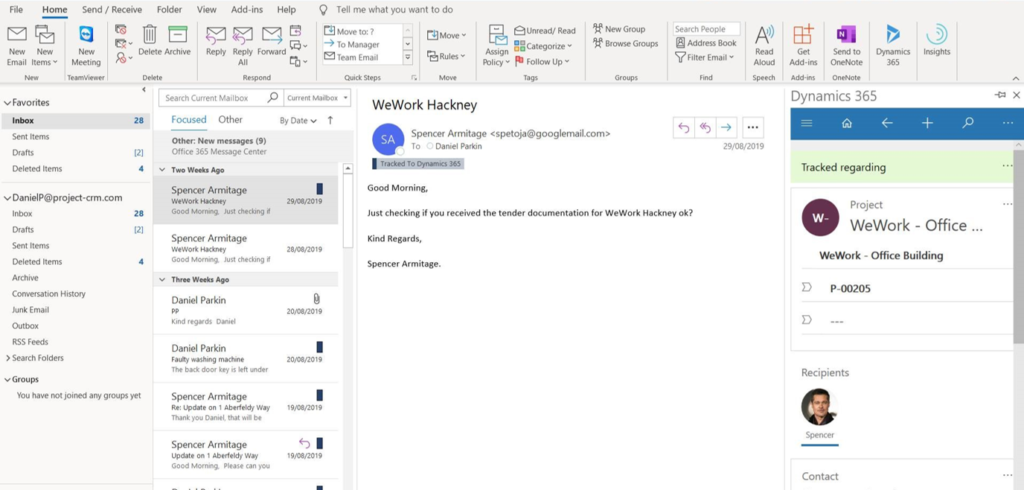Click Forward in the ribbon
Screen dimensions: 1024x490
click(x=272, y=41)
